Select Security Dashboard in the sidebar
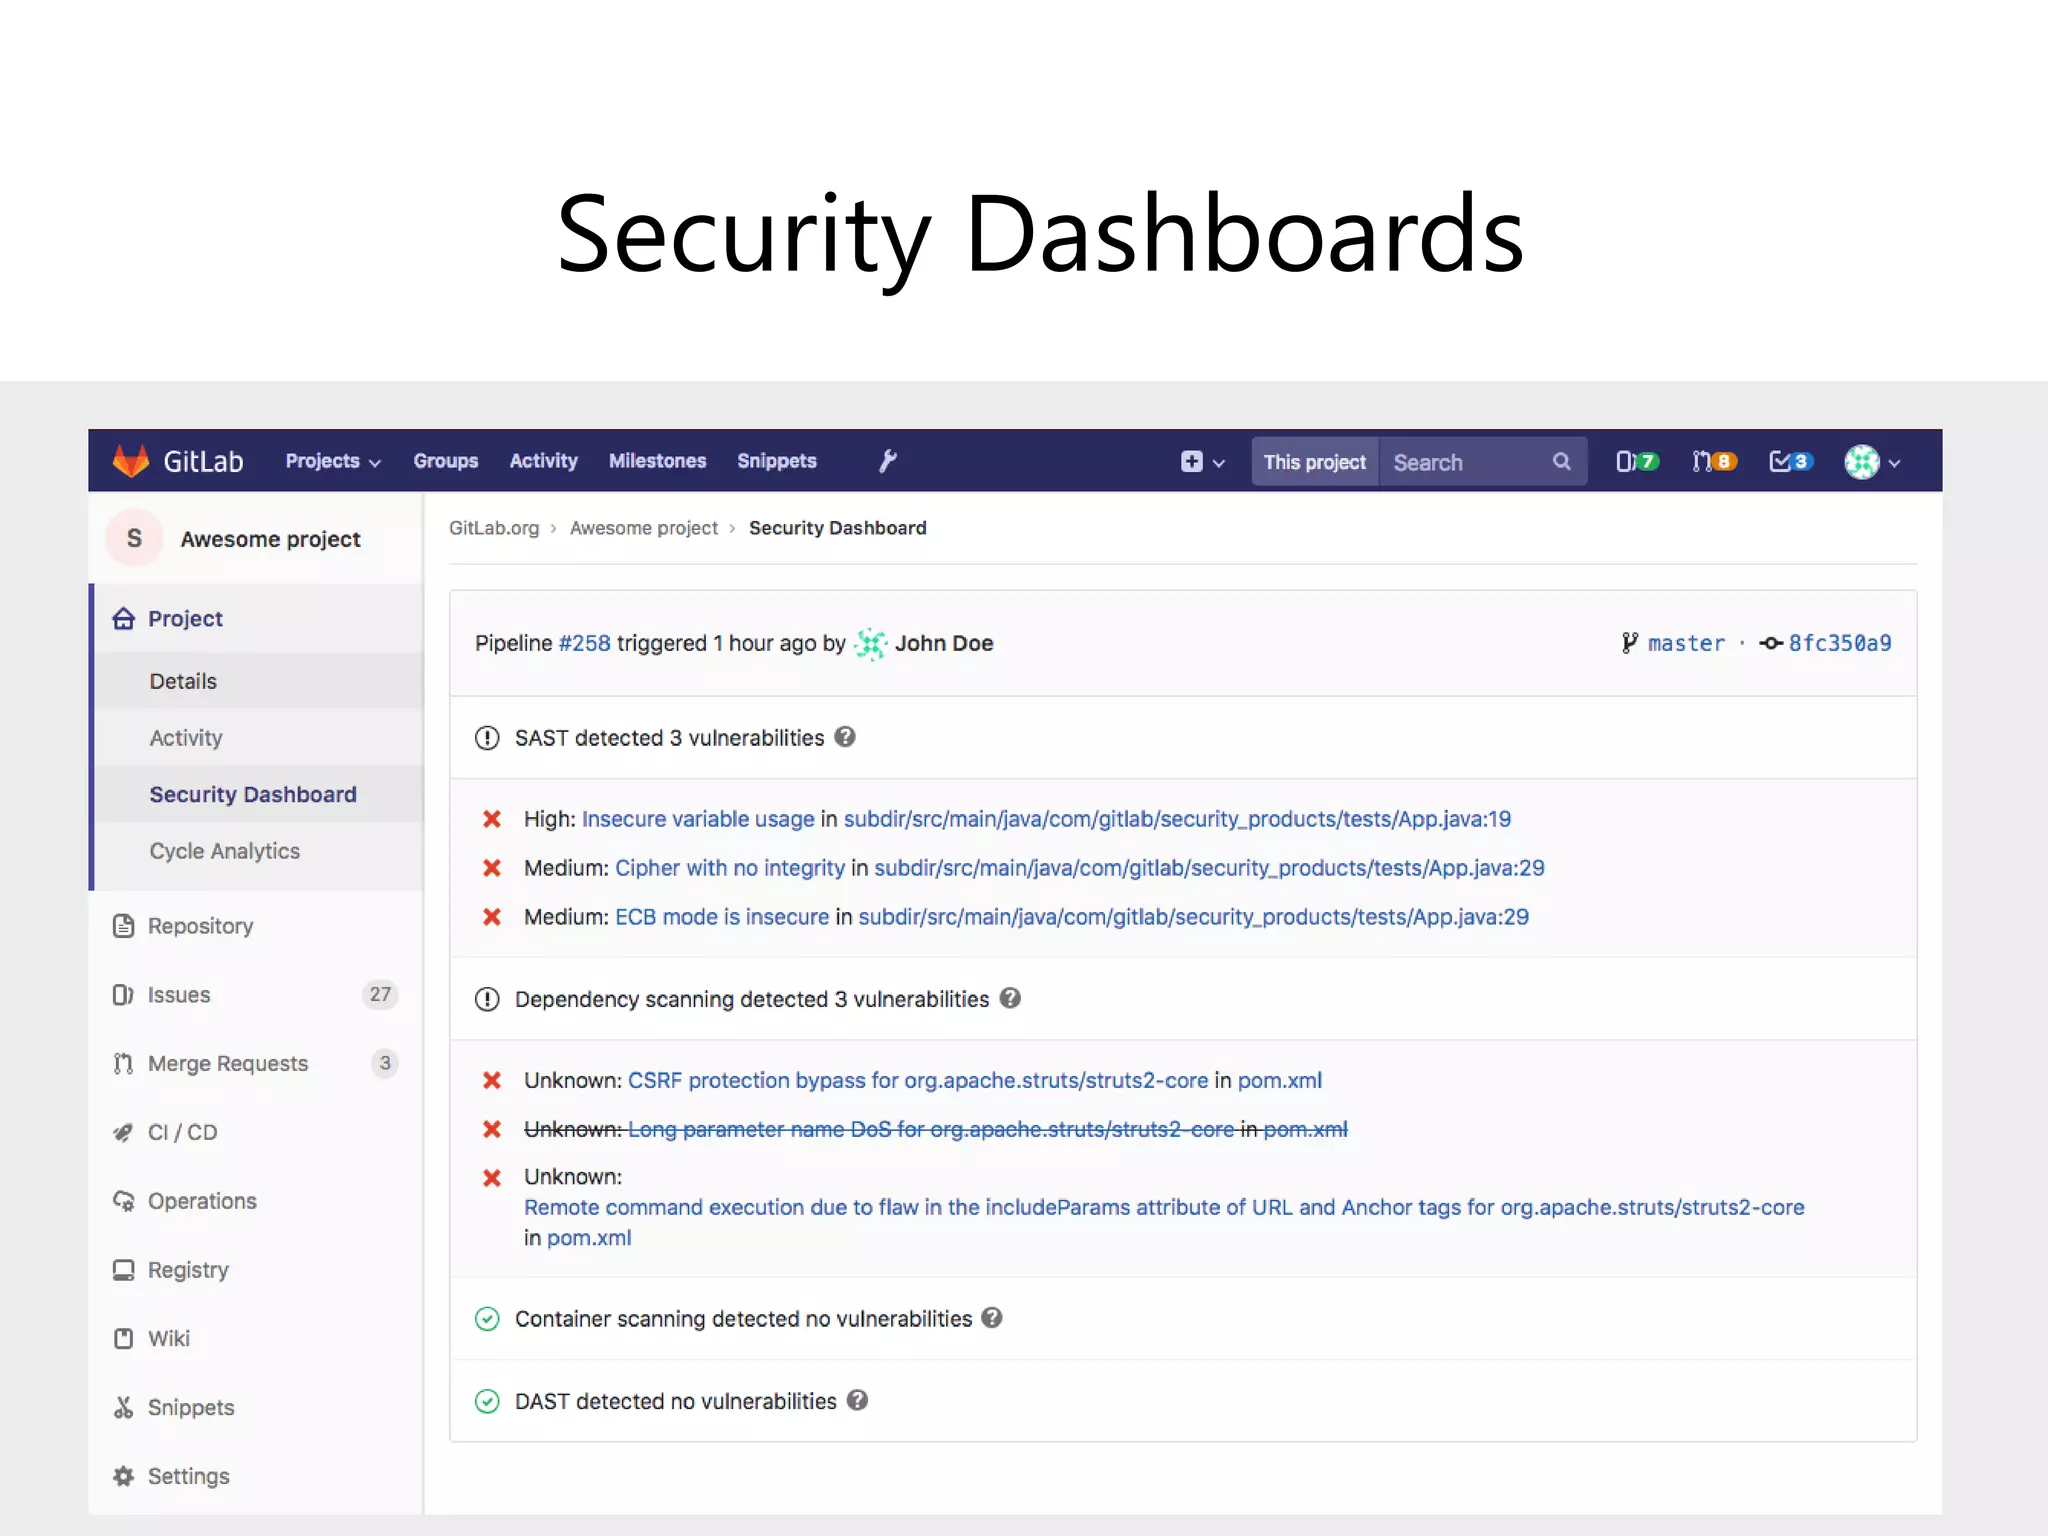The image size is (2048, 1536). point(253,794)
